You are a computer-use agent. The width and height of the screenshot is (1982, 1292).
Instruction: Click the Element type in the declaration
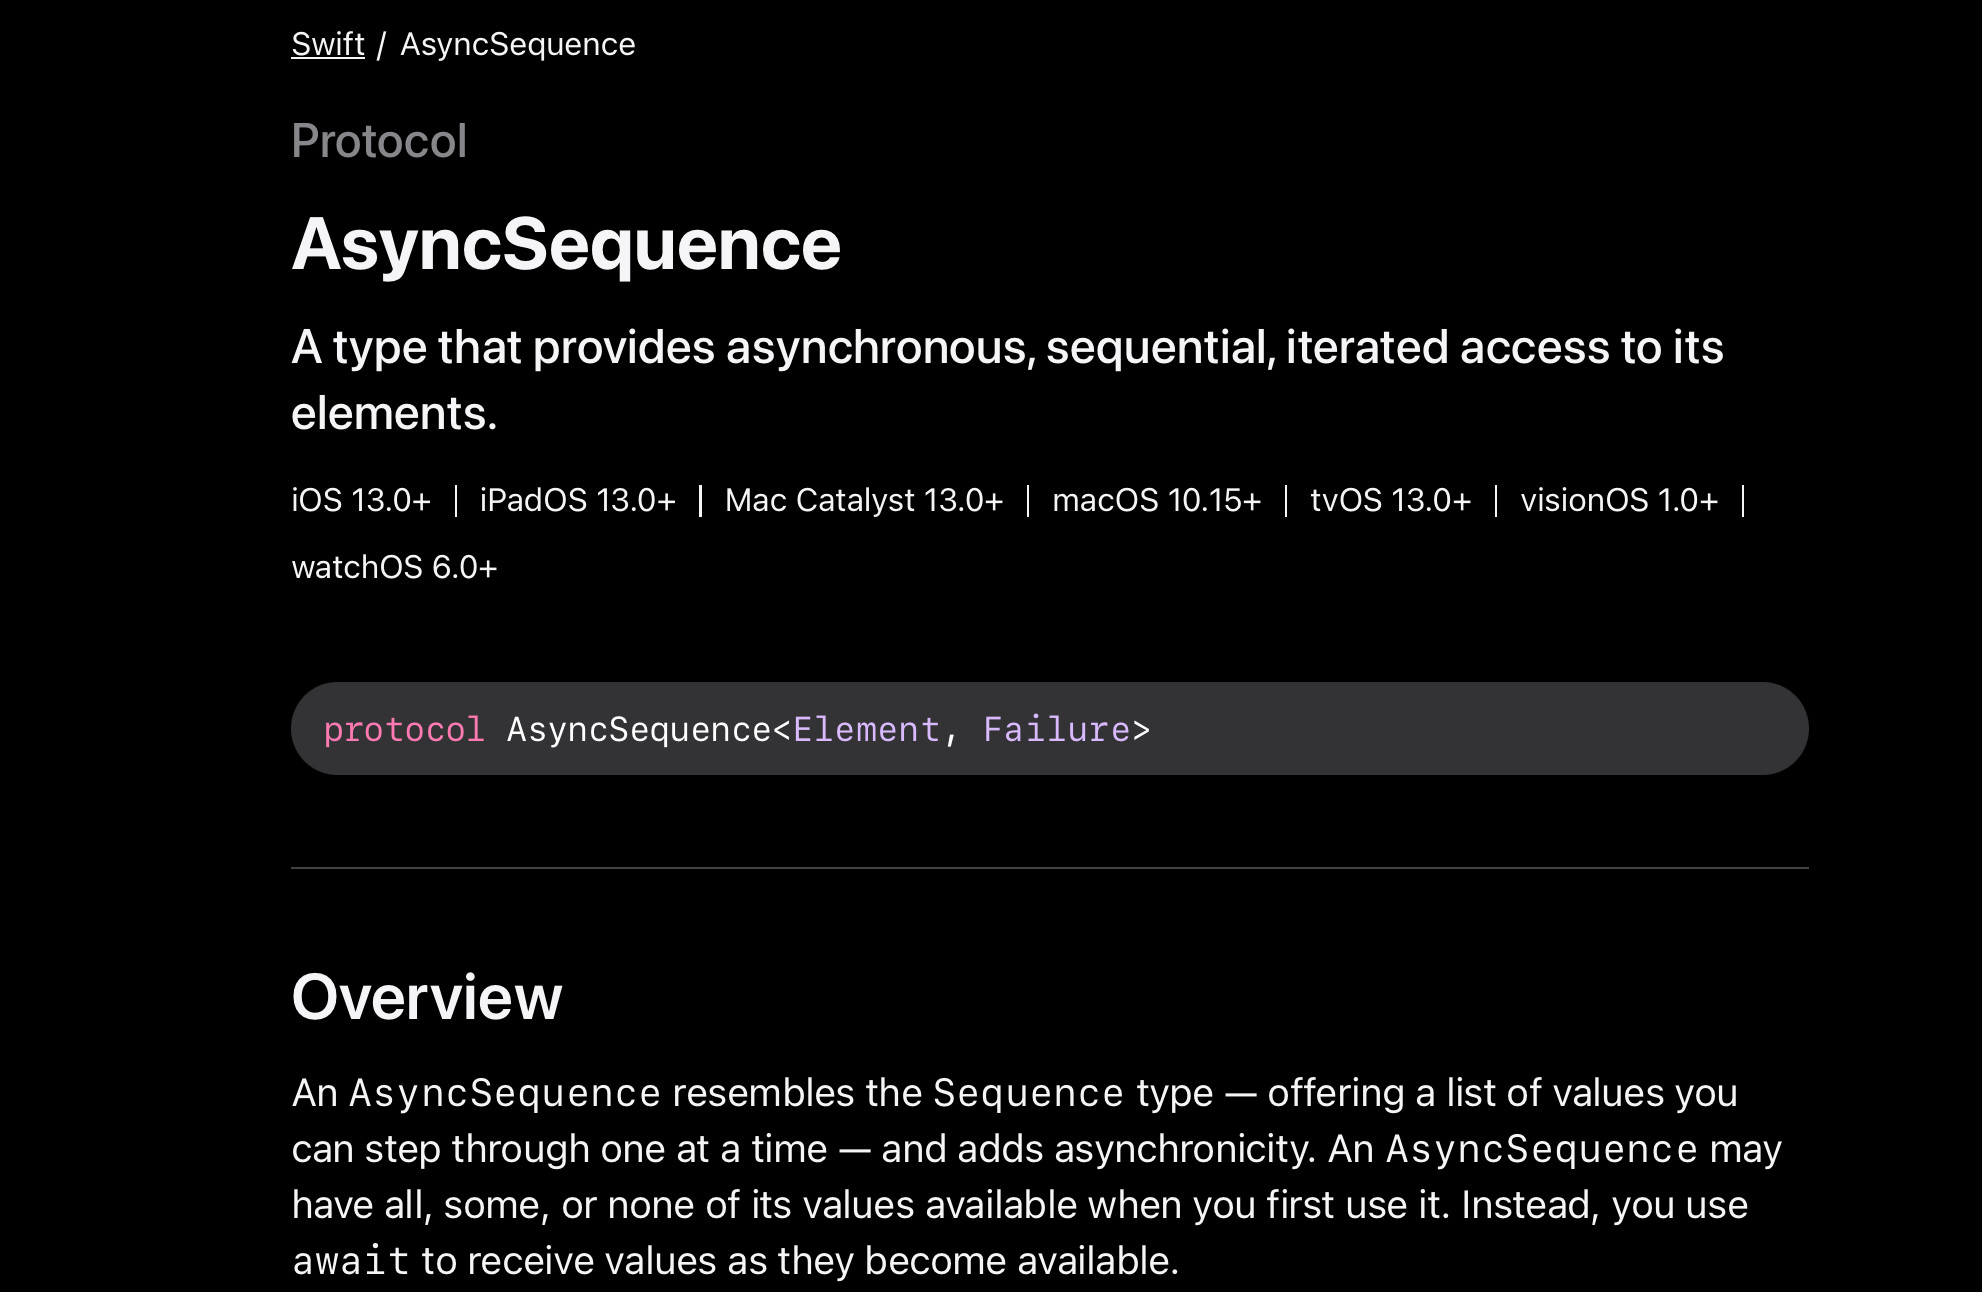point(866,730)
